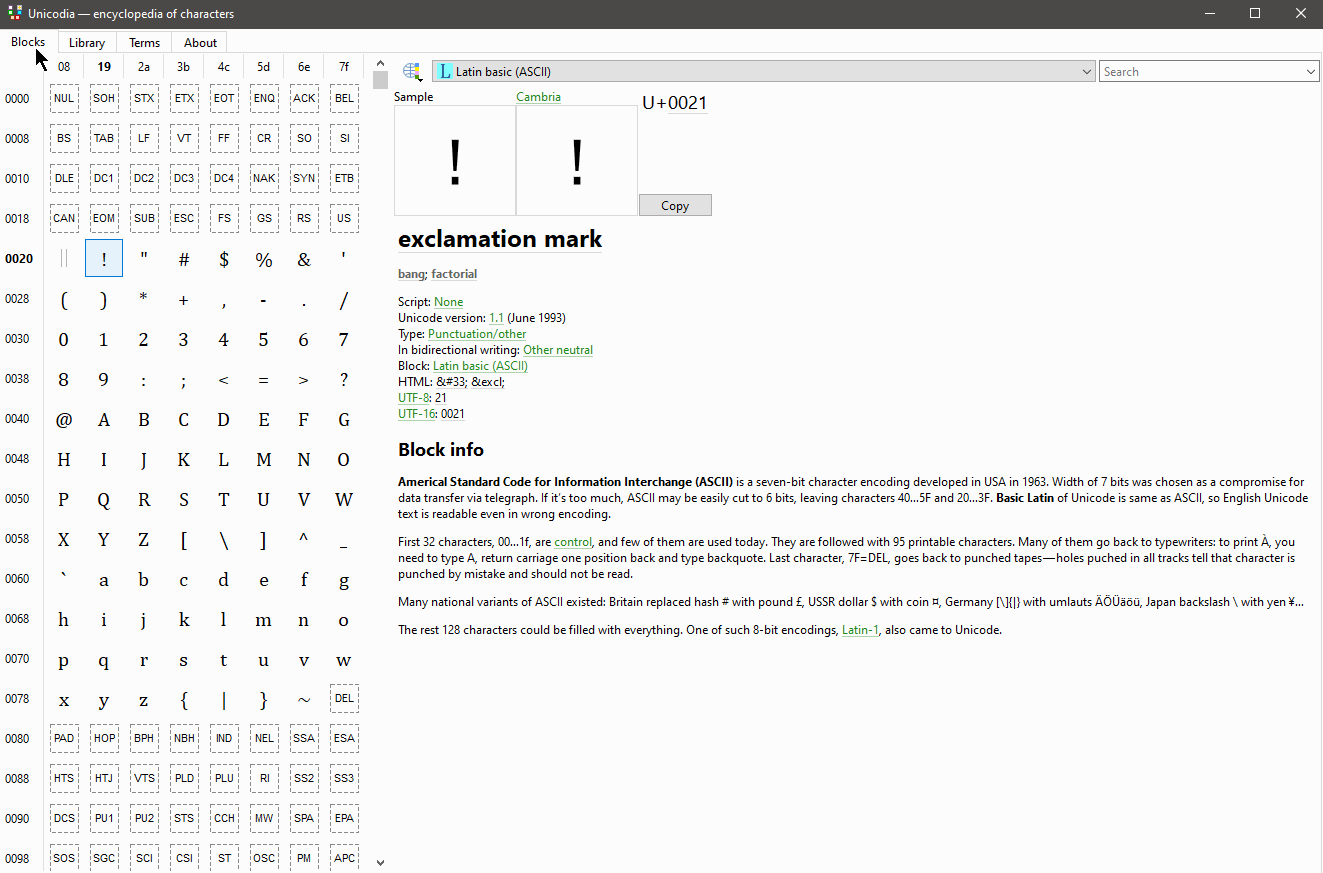Select the ESC control character cell
This screenshot has width=1323, height=873.
click(x=184, y=218)
